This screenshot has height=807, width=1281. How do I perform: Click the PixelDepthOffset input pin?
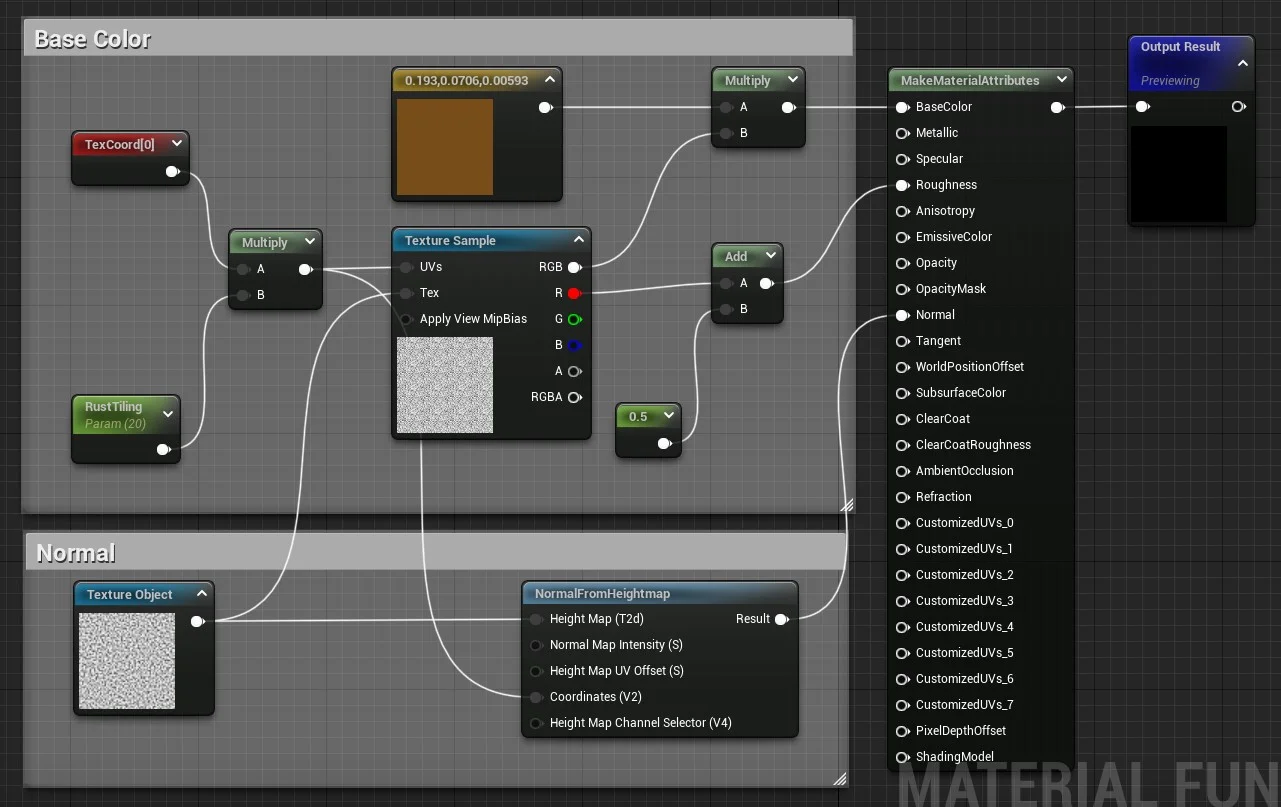pos(902,731)
